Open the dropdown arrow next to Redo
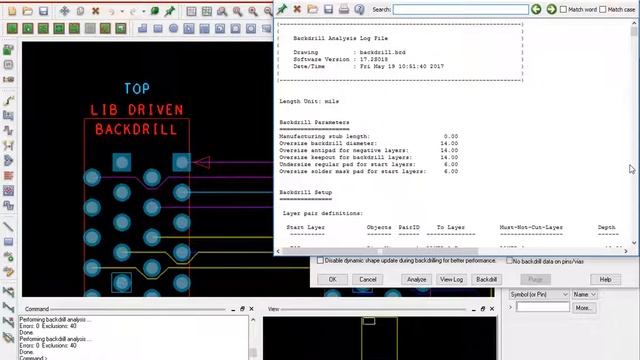 144,11
